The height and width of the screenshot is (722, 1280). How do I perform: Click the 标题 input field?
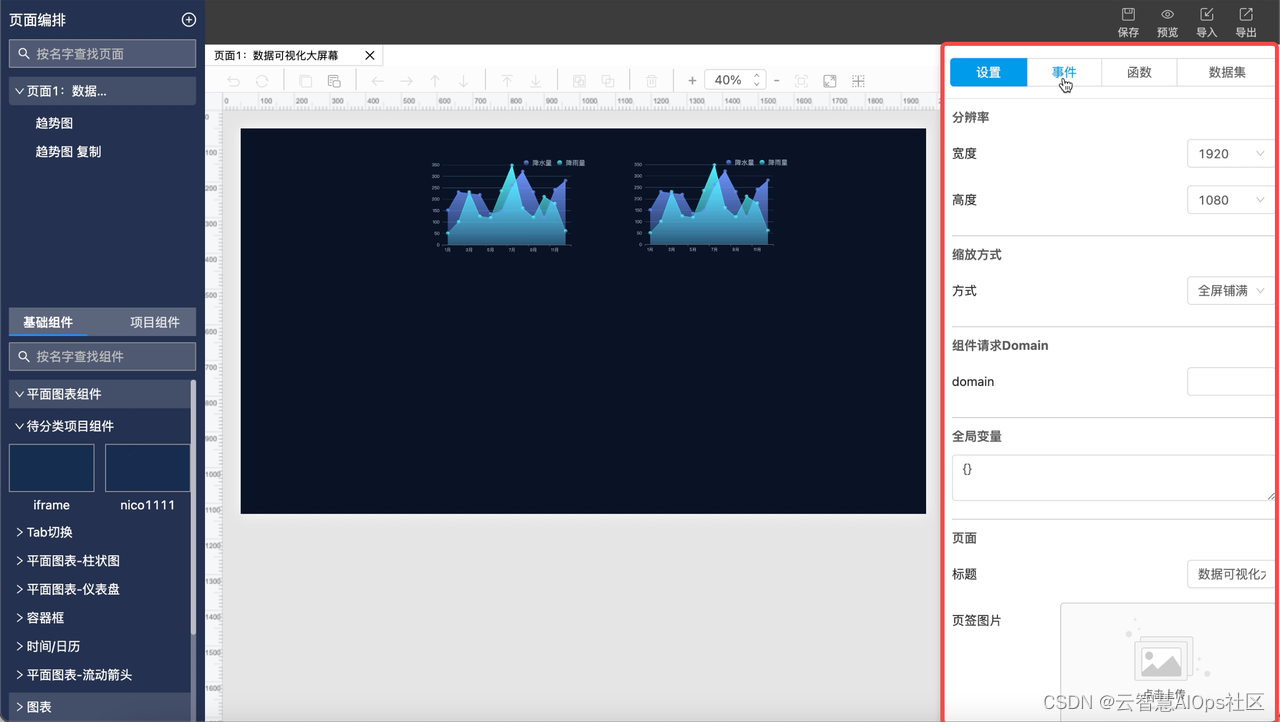point(1231,574)
